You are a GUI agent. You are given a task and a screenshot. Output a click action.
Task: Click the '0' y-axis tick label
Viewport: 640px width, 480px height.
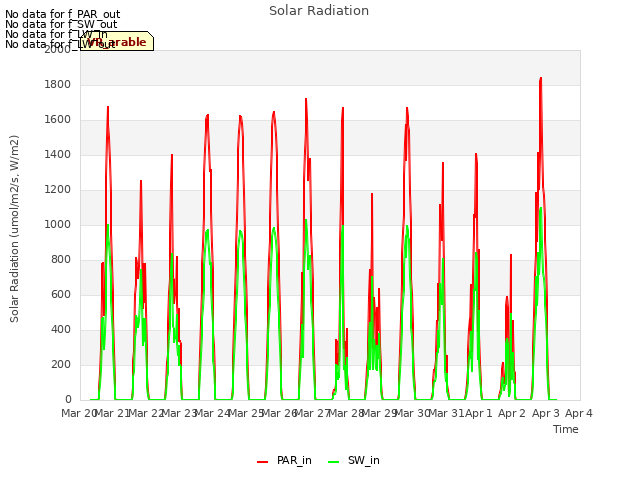(68, 400)
